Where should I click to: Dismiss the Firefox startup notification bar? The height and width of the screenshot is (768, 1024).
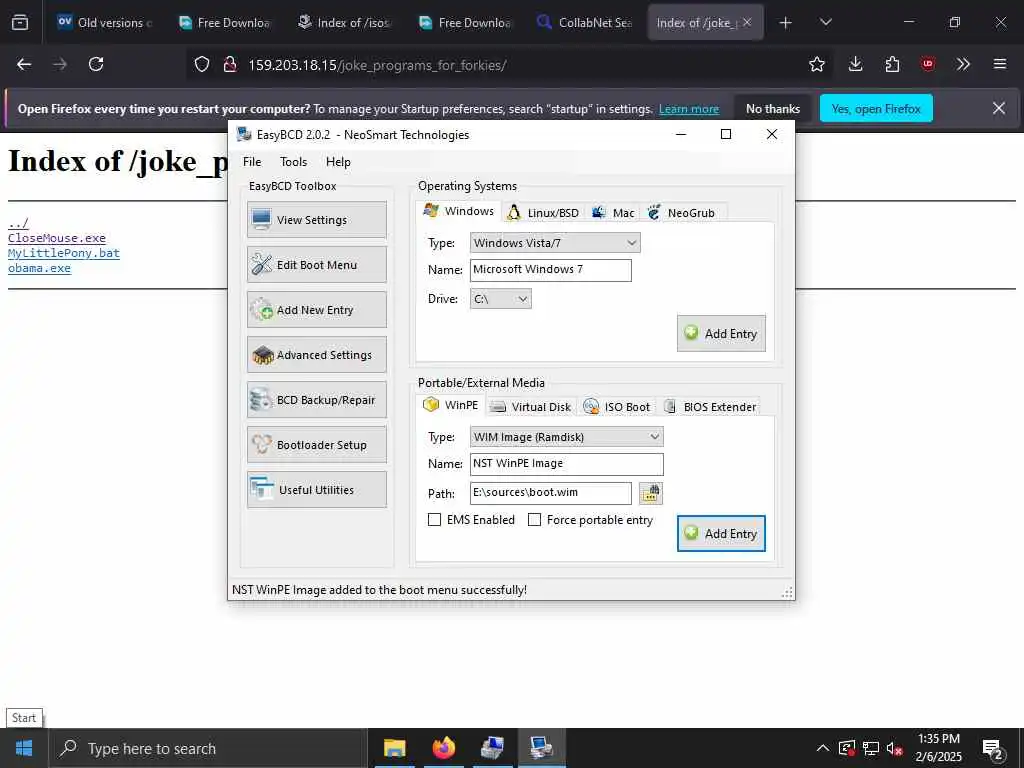pos(999,108)
